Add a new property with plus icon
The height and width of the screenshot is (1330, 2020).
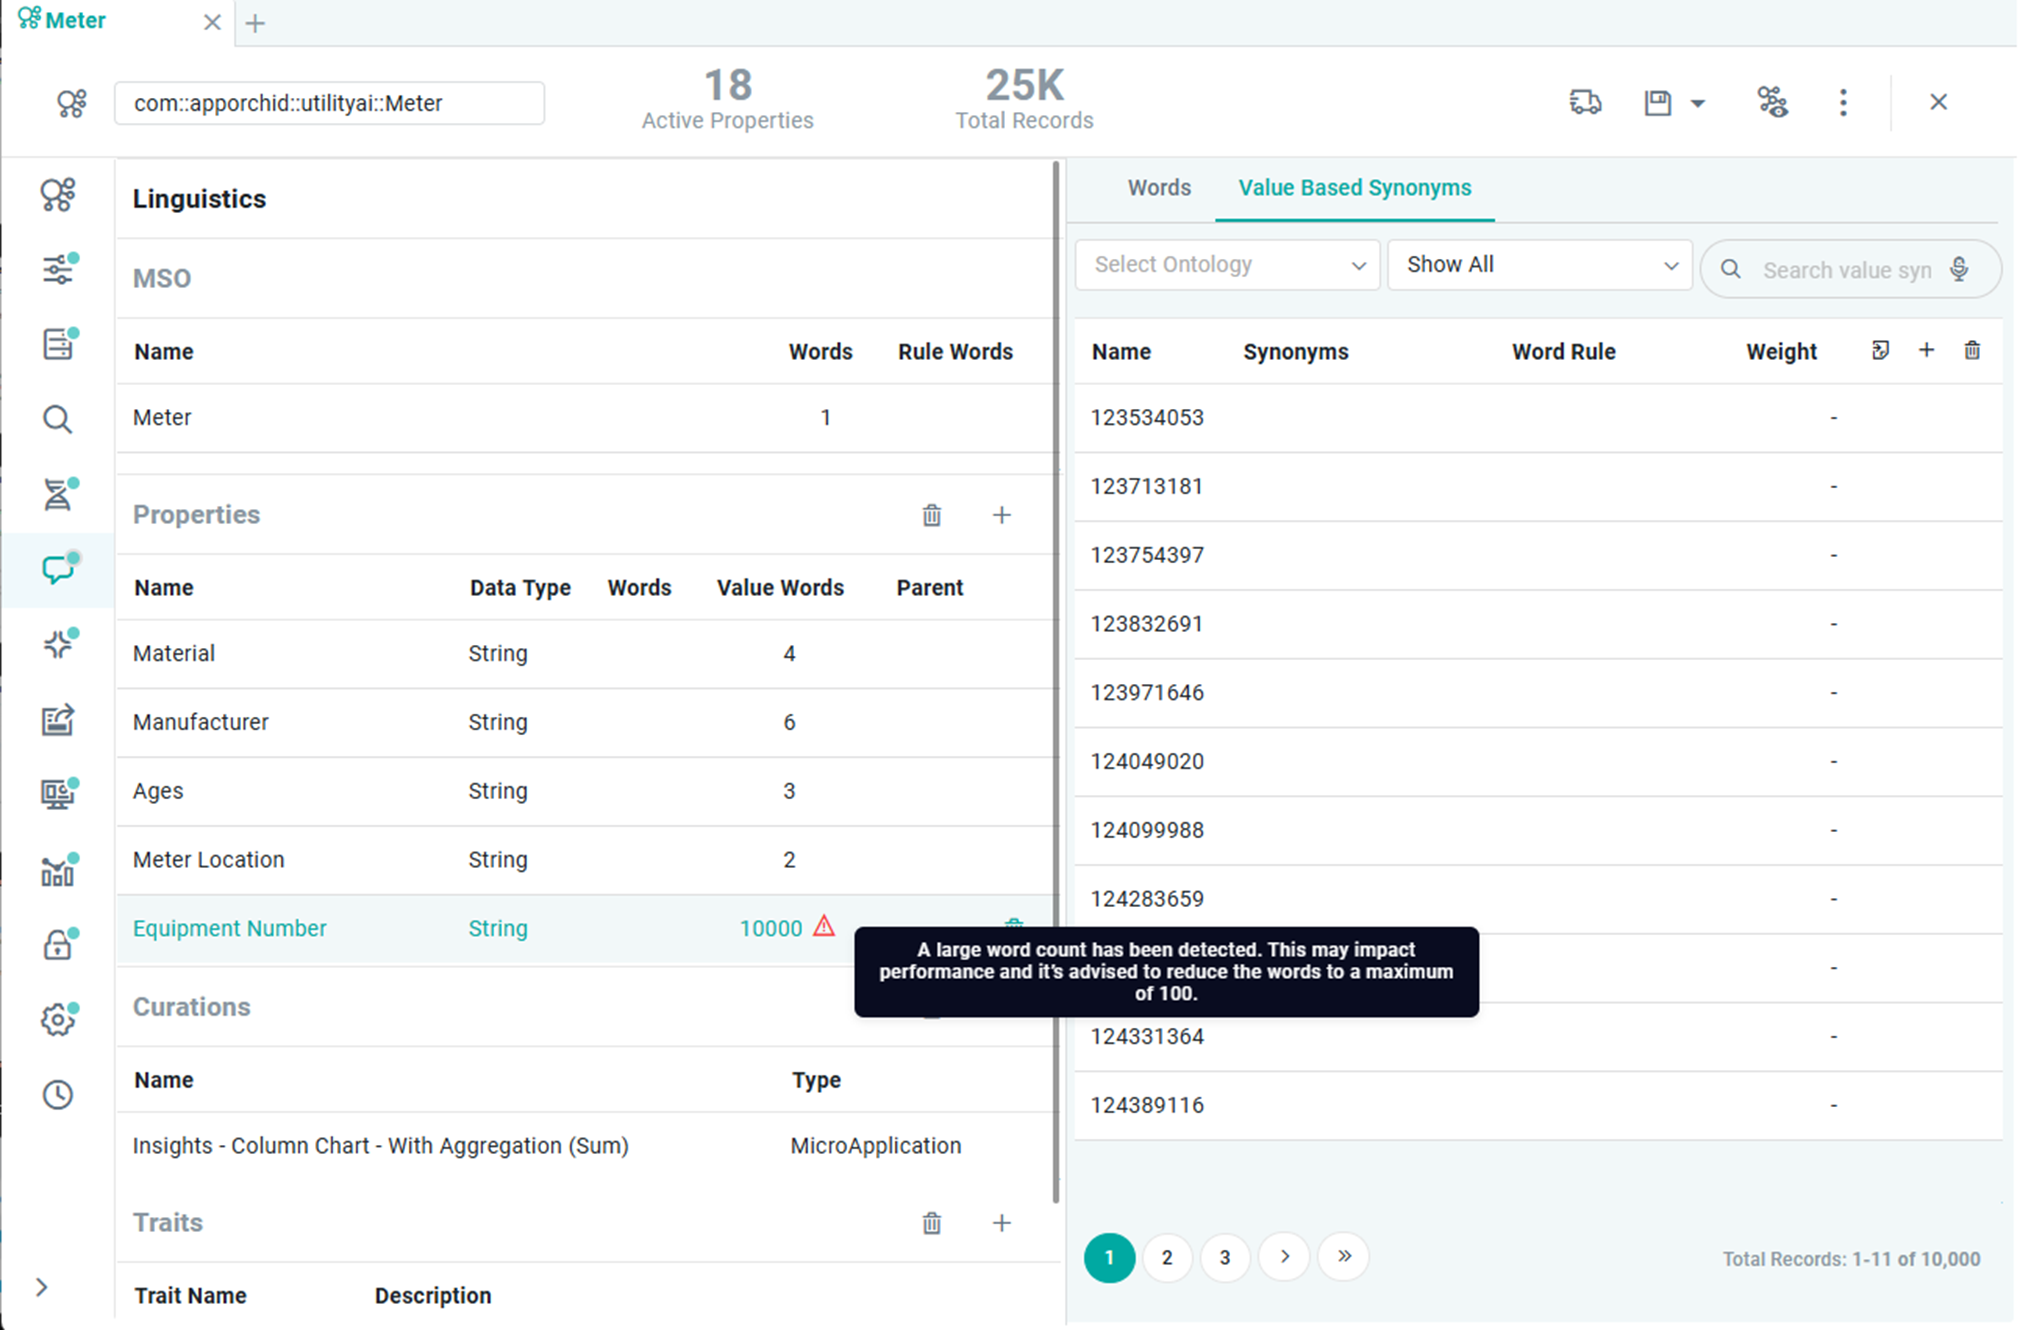click(1001, 515)
